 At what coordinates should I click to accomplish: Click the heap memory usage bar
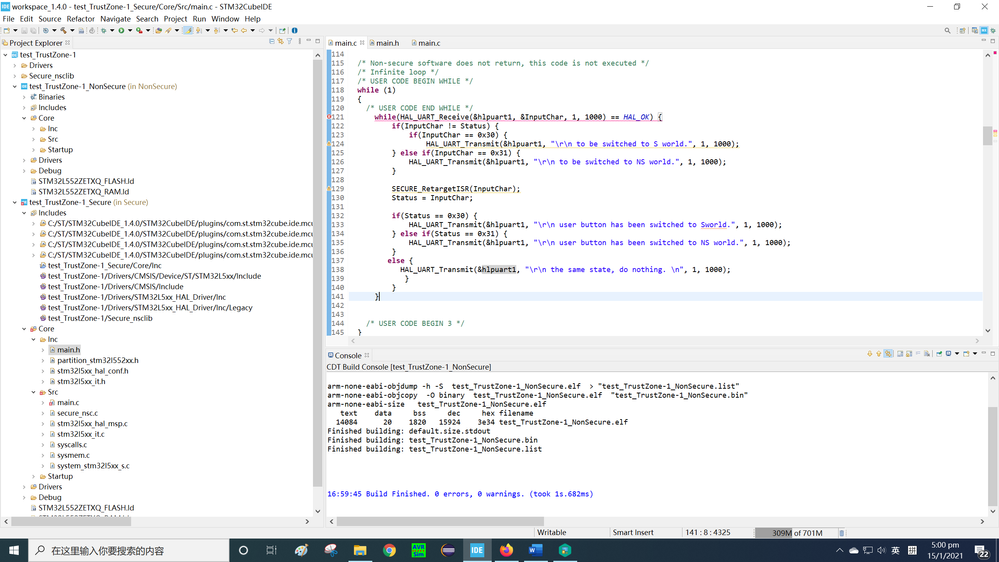click(x=794, y=533)
